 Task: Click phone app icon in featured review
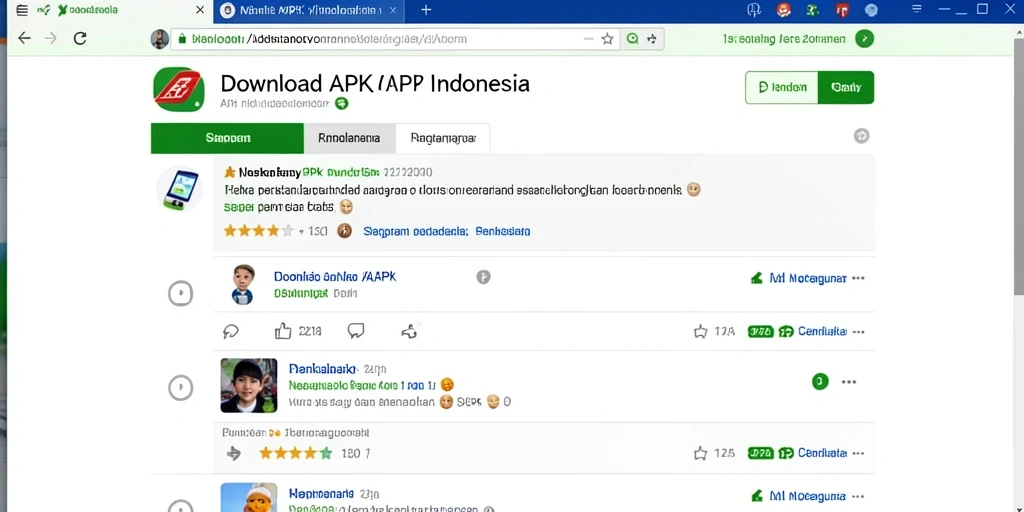coord(179,189)
